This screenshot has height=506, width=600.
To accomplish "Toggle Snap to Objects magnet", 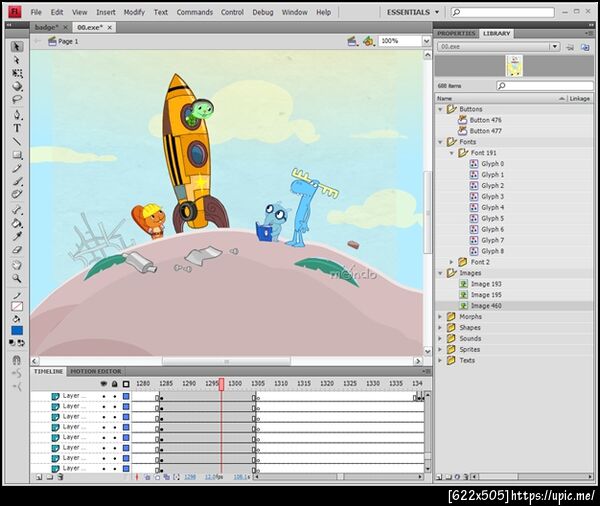I will [x=16, y=360].
